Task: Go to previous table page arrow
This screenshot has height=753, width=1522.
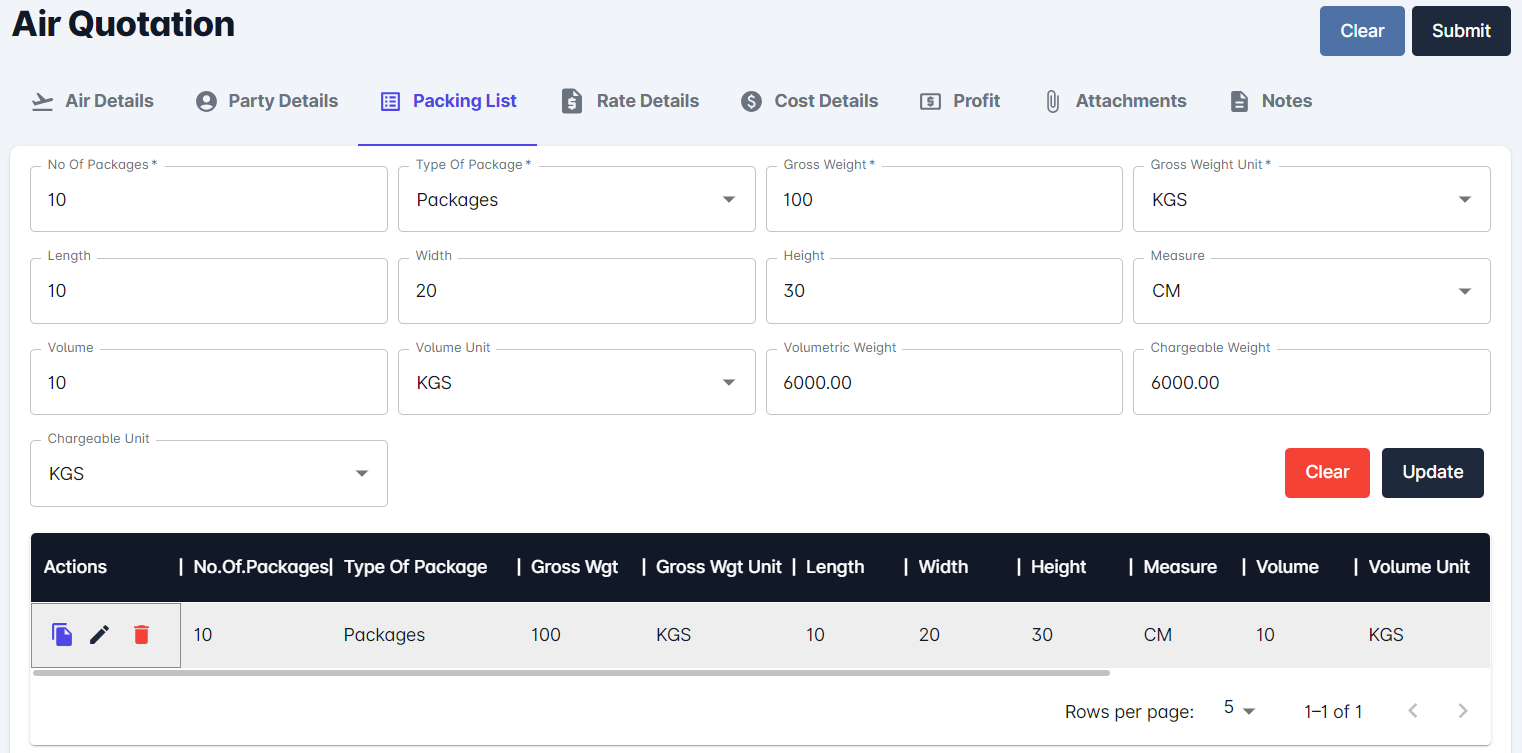Action: click(x=1413, y=711)
